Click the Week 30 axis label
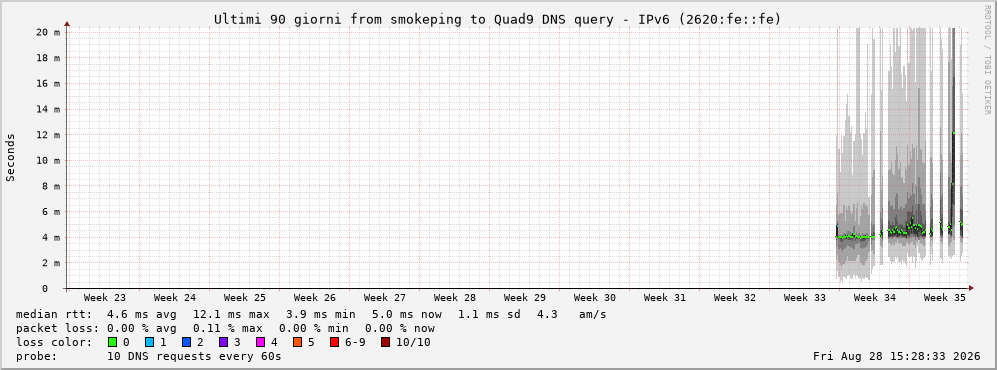The height and width of the screenshot is (370, 997). (x=595, y=298)
